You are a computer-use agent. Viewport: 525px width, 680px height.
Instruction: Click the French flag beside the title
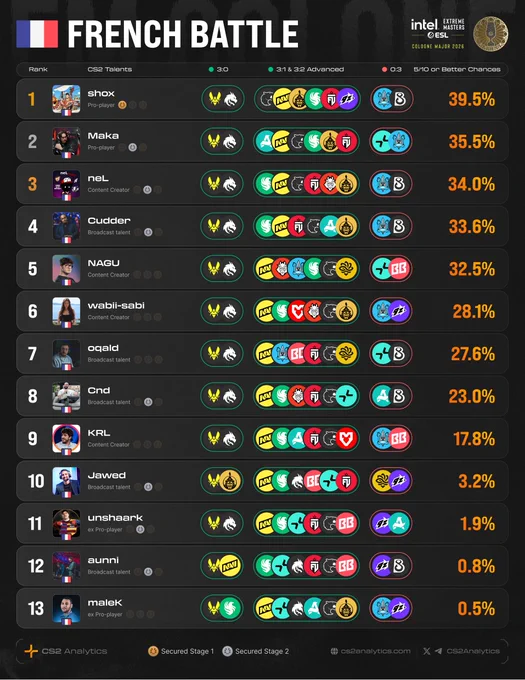tap(37, 34)
